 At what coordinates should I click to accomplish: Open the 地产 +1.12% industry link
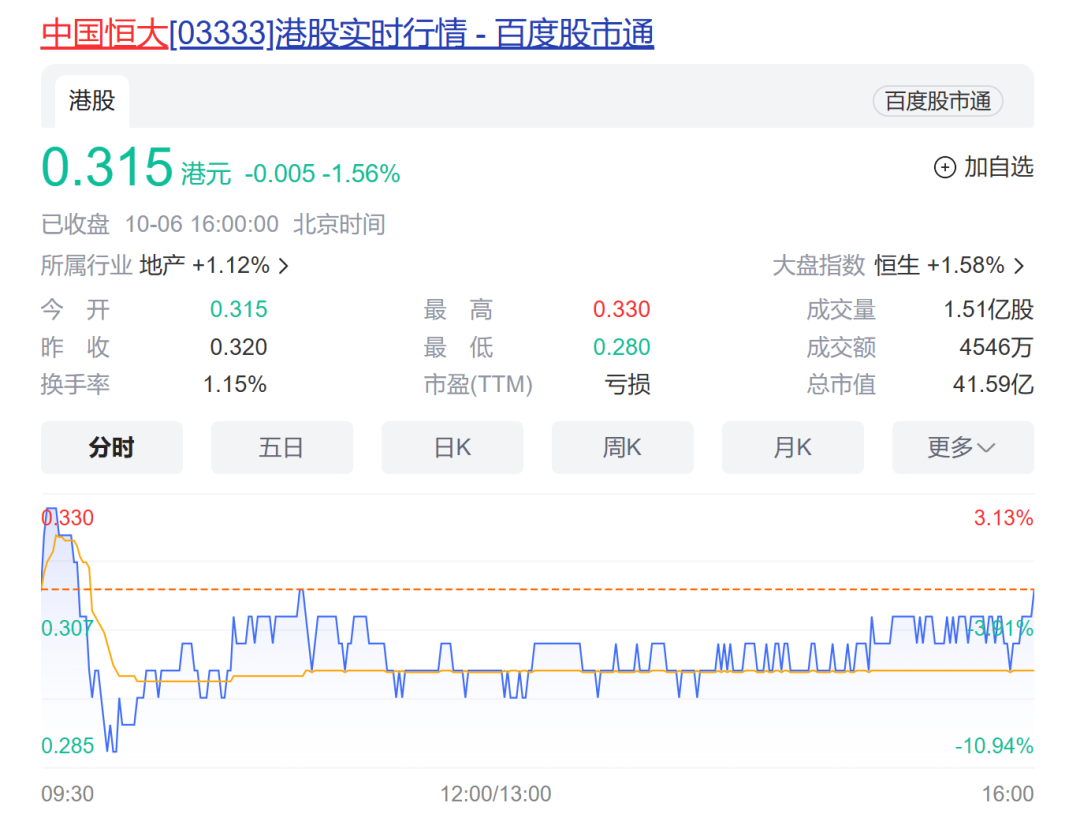pos(204,265)
